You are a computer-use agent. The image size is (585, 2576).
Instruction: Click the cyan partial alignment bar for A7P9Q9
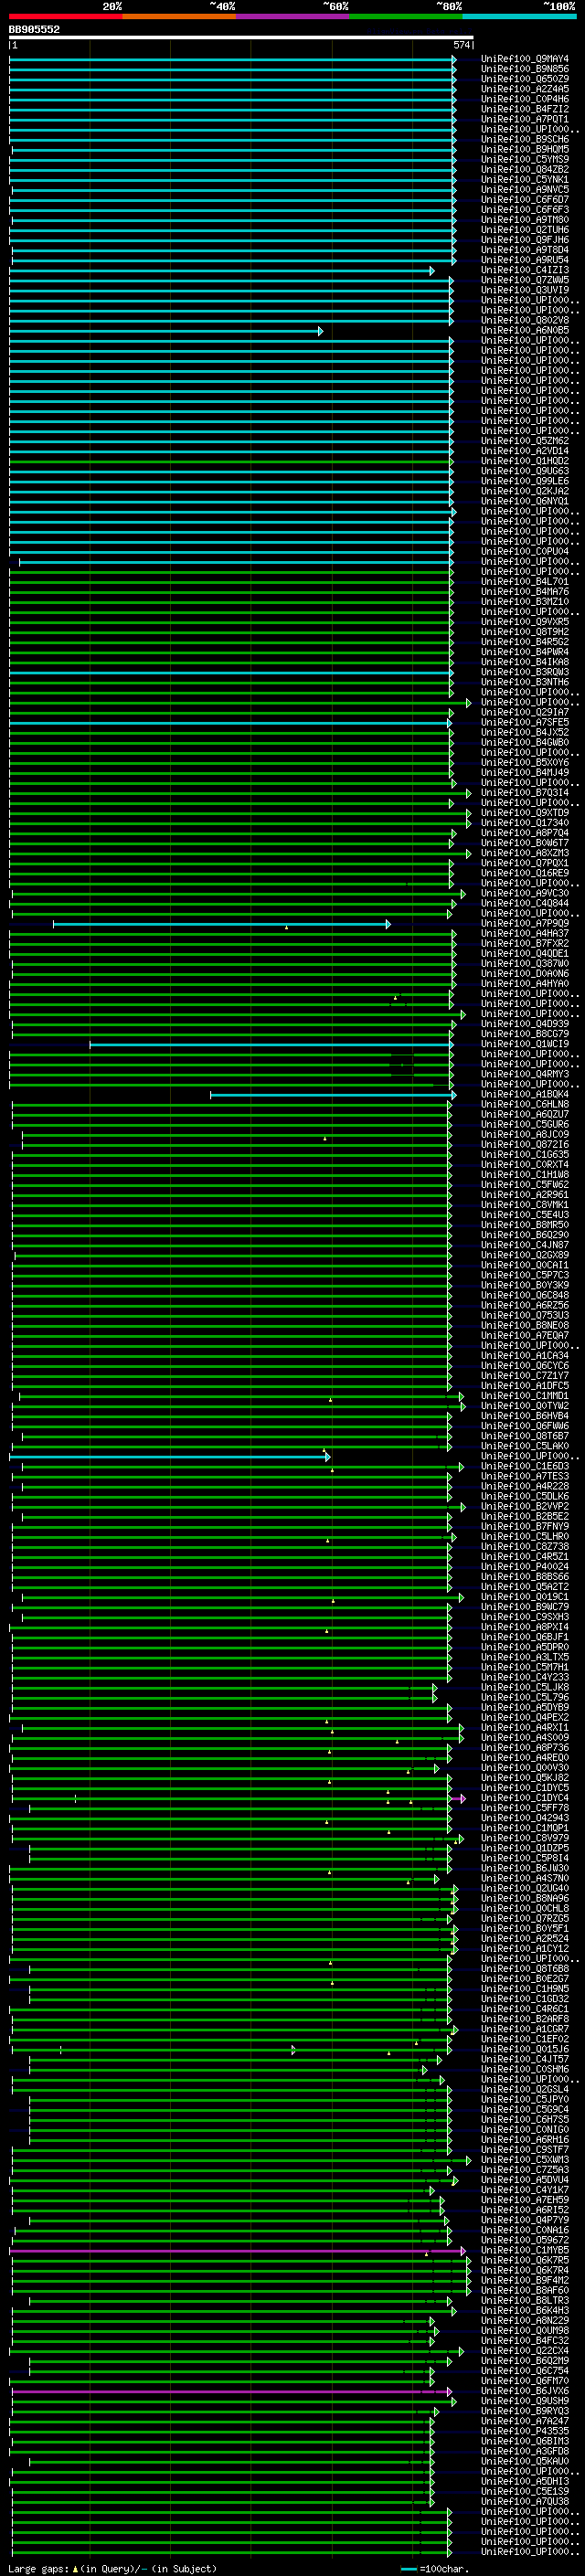[222, 924]
